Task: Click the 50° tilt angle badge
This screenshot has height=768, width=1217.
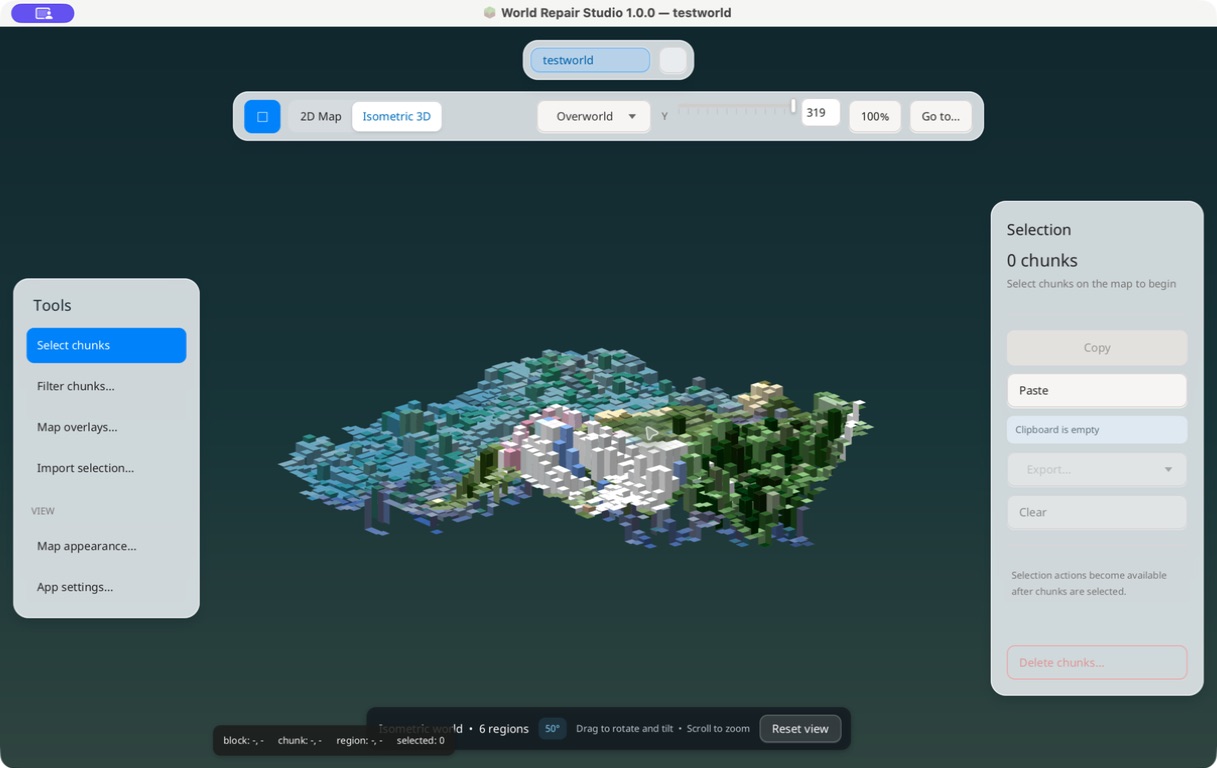Action: pyautogui.click(x=552, y=729)
